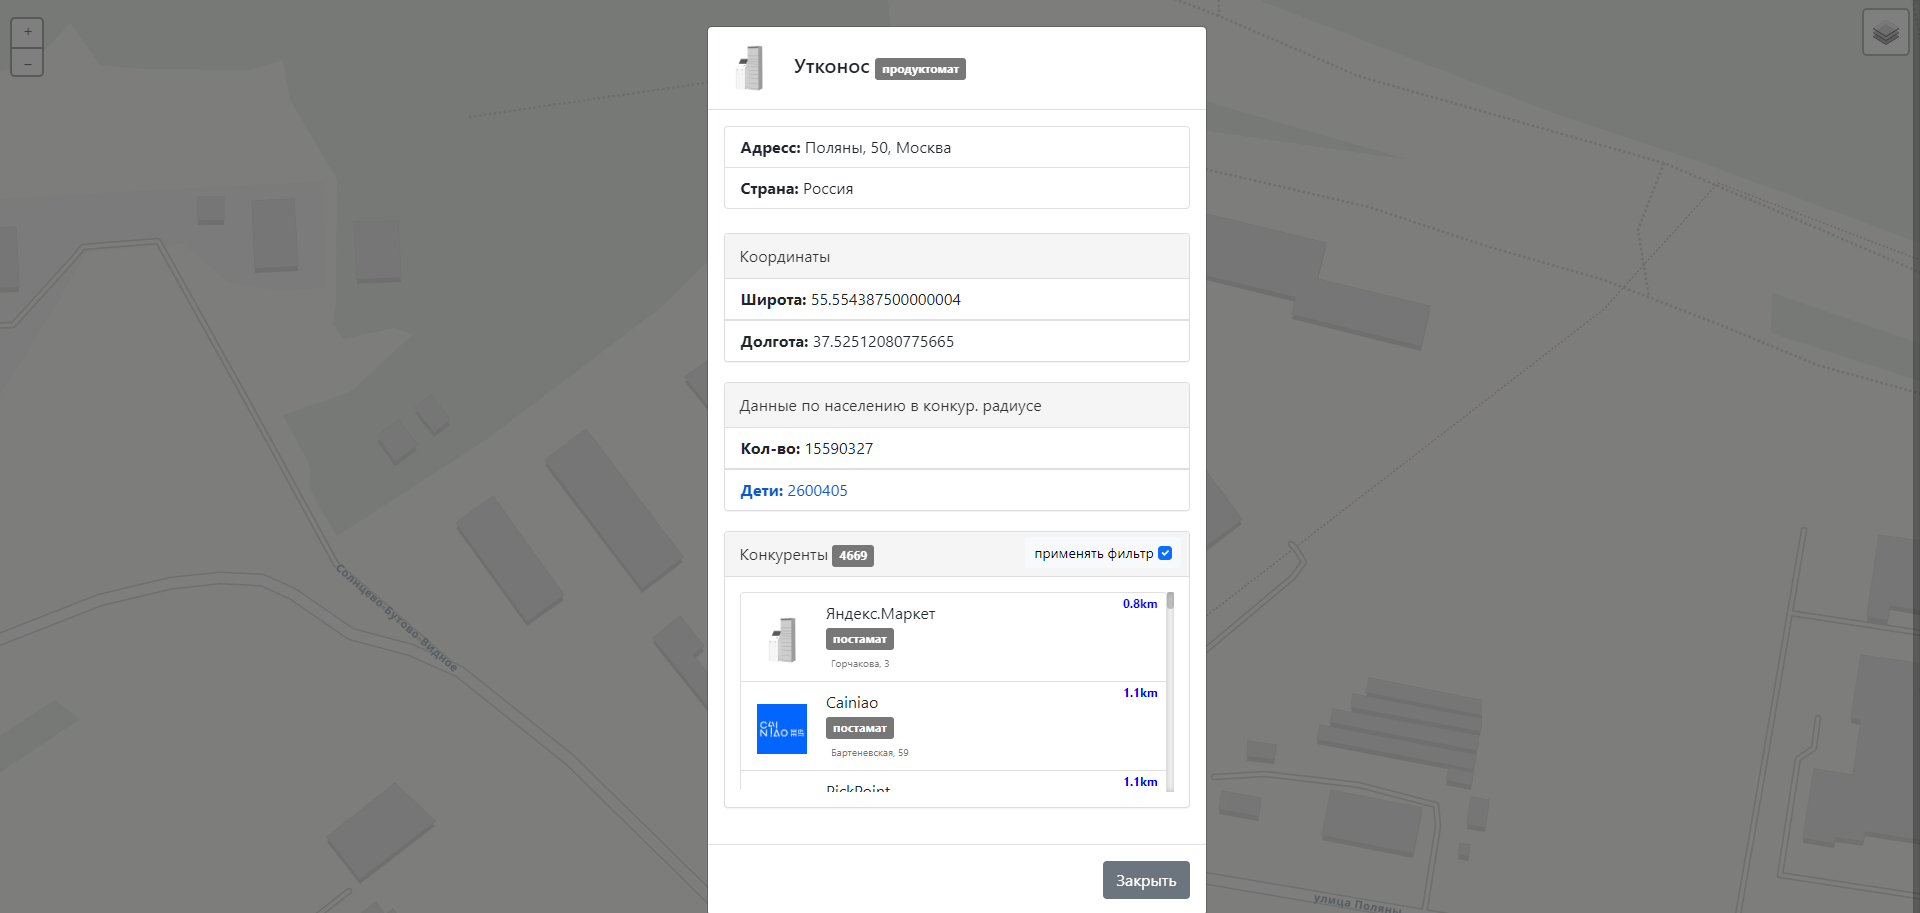Click the Утконос building icon in header
Viewport: 1920px width, 913px height.
click(749, 68)
